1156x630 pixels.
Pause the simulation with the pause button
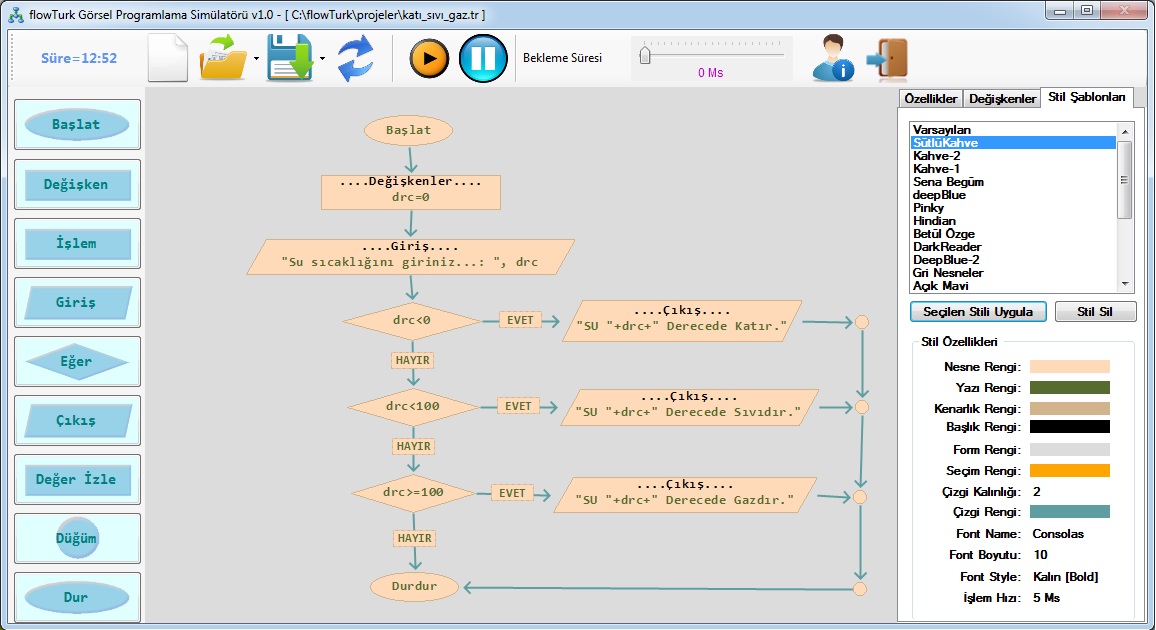click(483, 58)
